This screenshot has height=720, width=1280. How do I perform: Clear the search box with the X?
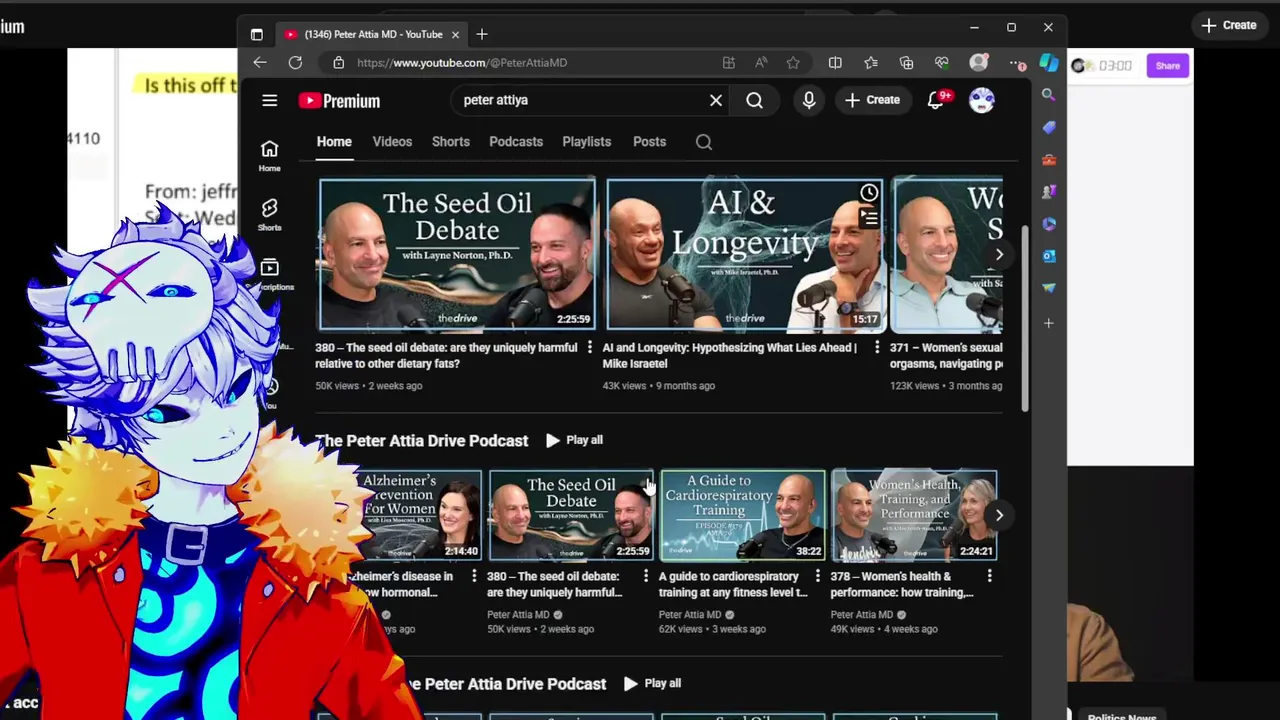click(716, 100)
